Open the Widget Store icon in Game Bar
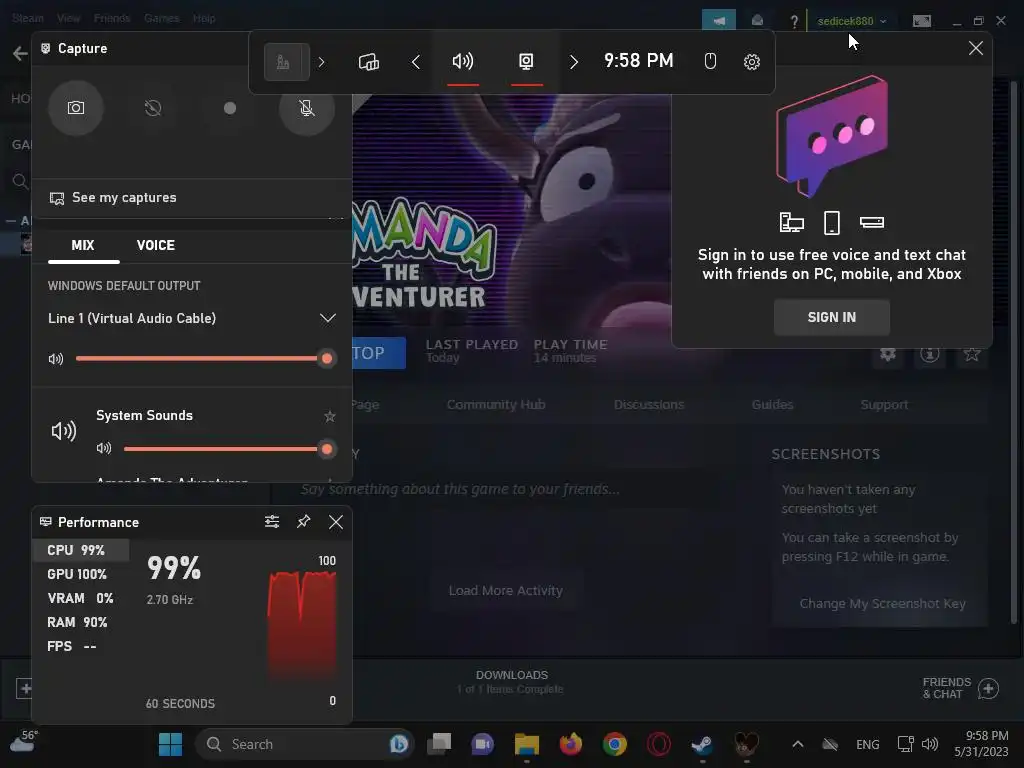Viewport: 1024px width, 768px height. point(369,62)
